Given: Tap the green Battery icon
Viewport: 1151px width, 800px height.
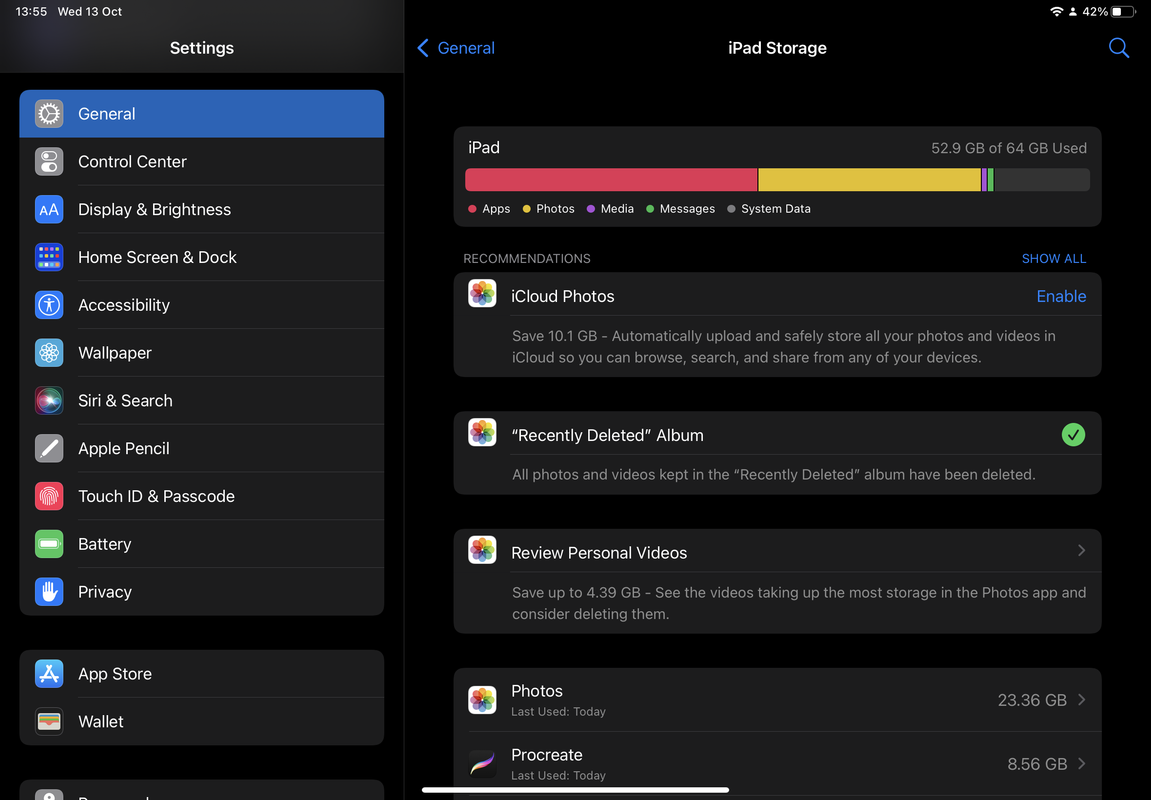Looking at the screenshot, I should pyautogui.click(x=49, y=544).
